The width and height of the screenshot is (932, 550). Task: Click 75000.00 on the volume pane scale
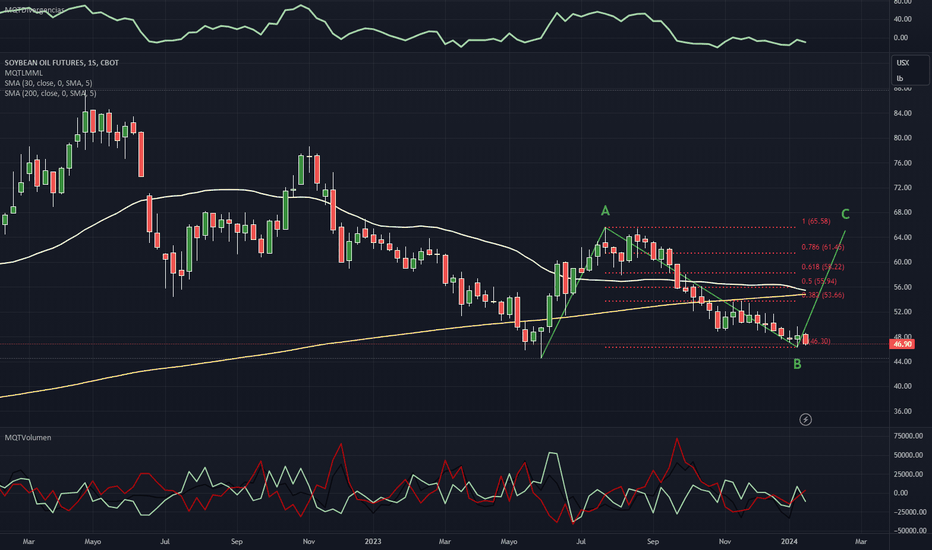pyautogui.click(x=908, y=436)
